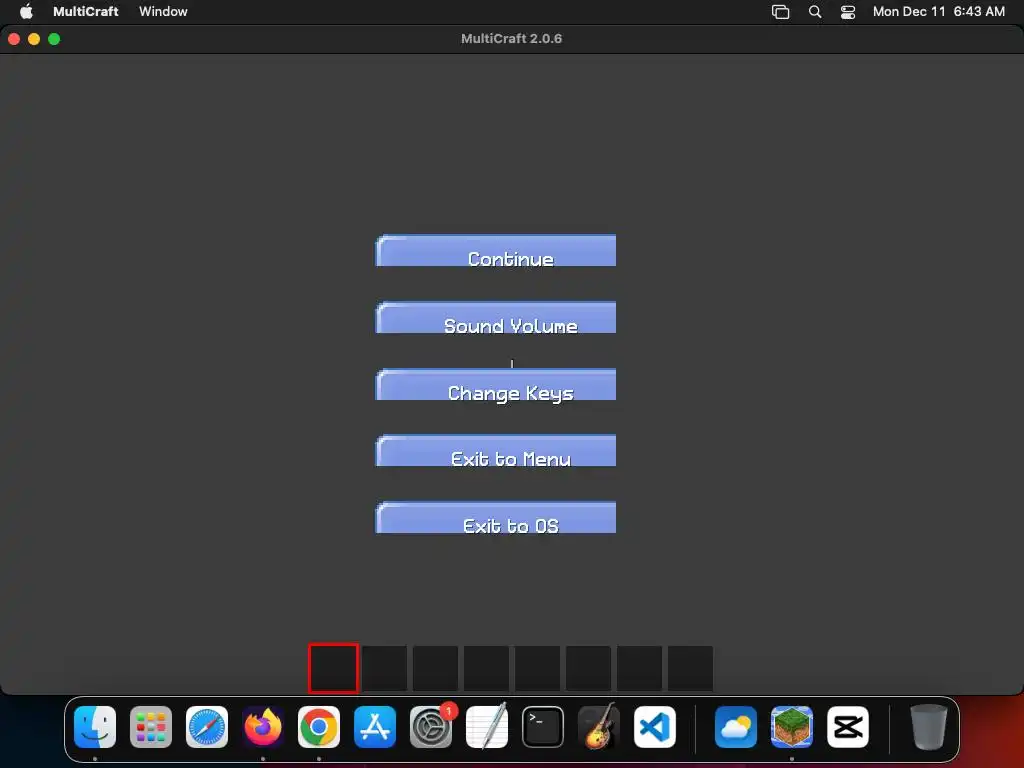Open Spotlight search in menu bar
The height and width of the screenshot is (768, 1024).
[814, 11]
